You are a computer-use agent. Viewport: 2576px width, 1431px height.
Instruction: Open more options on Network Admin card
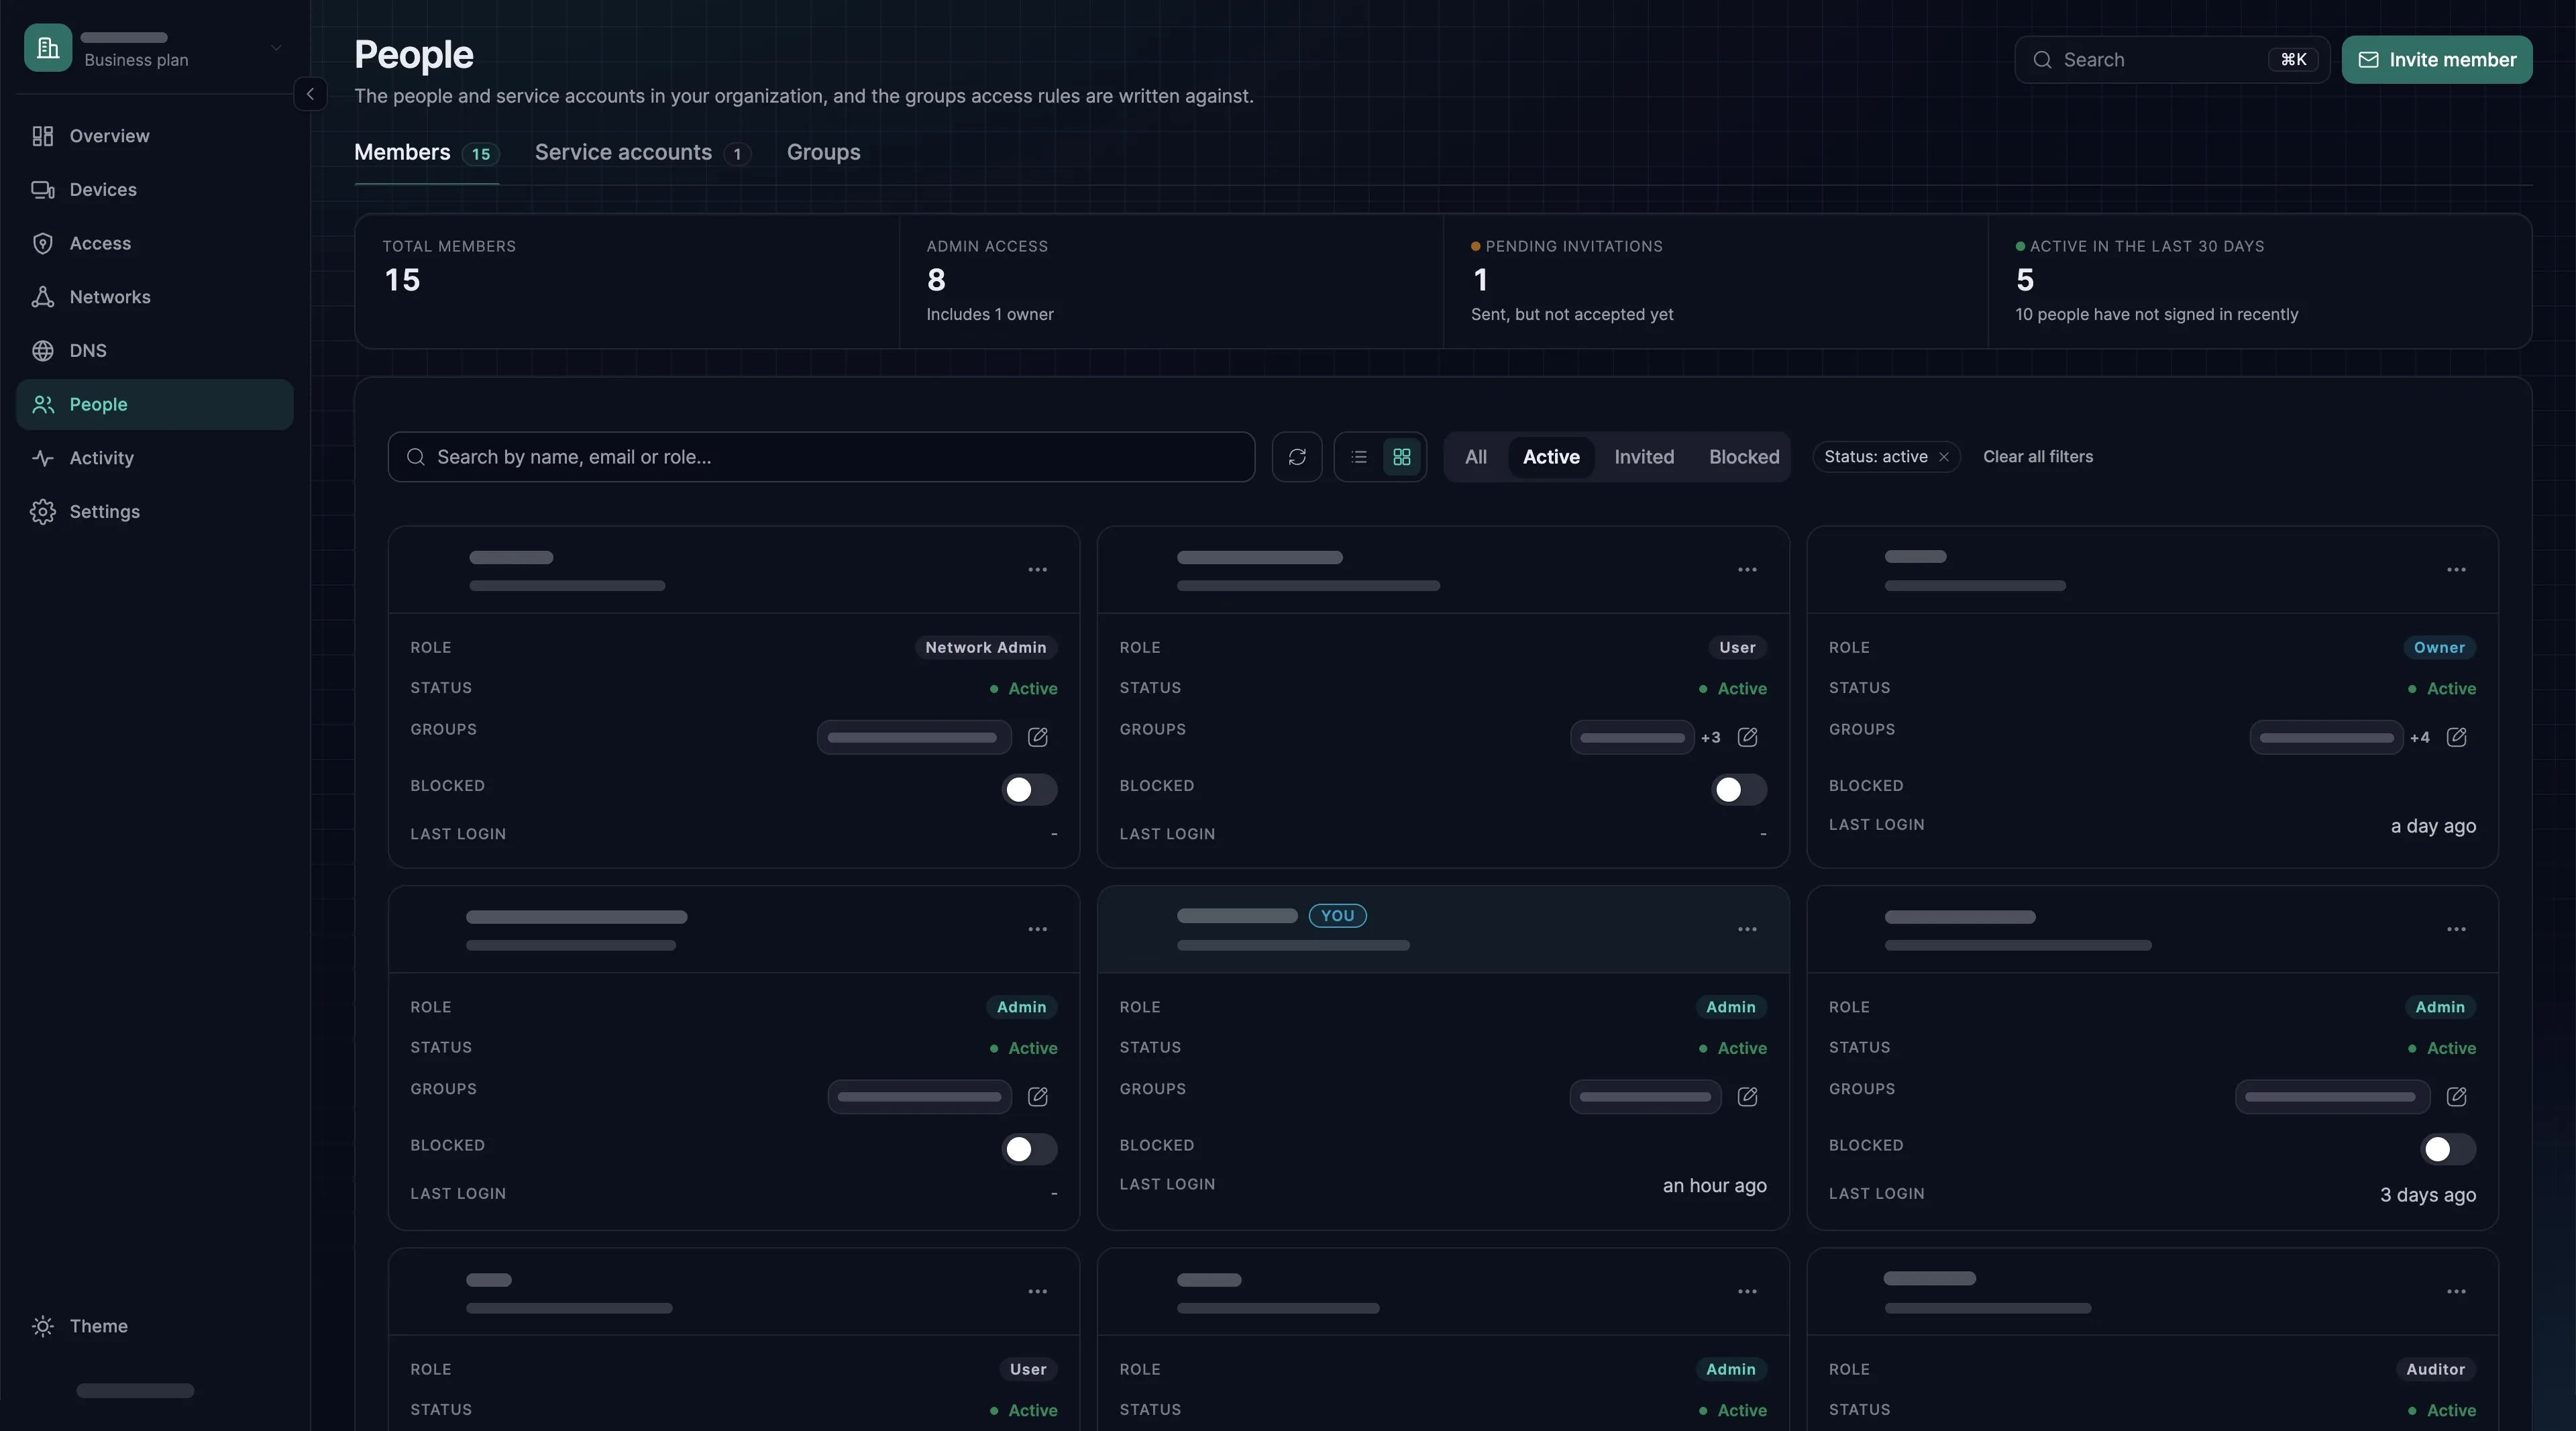click(x=1038, y=570)
